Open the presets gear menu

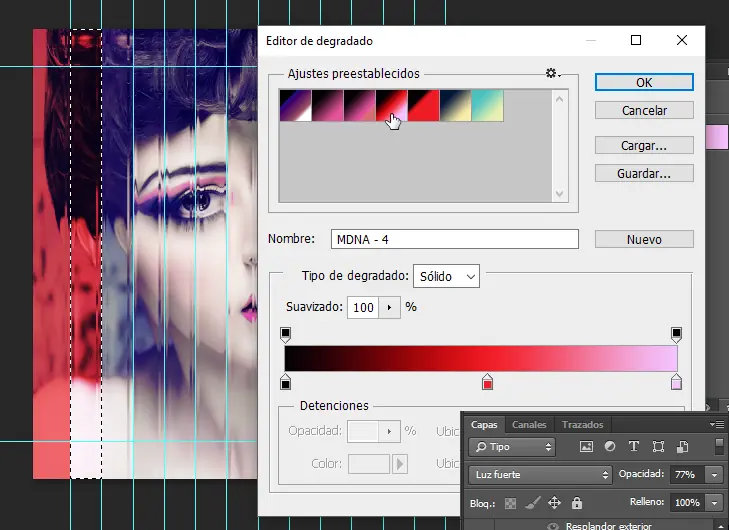pyautogui.click(x=552, y=73)
